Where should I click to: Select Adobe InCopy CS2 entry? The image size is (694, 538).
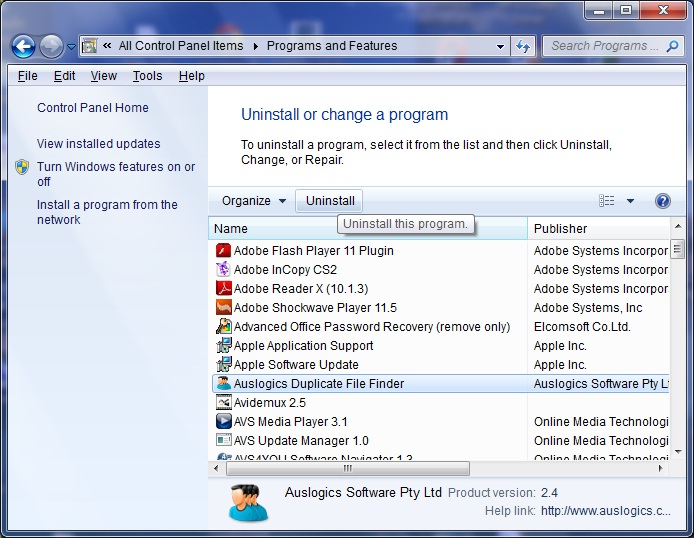[x=285, y=270]
